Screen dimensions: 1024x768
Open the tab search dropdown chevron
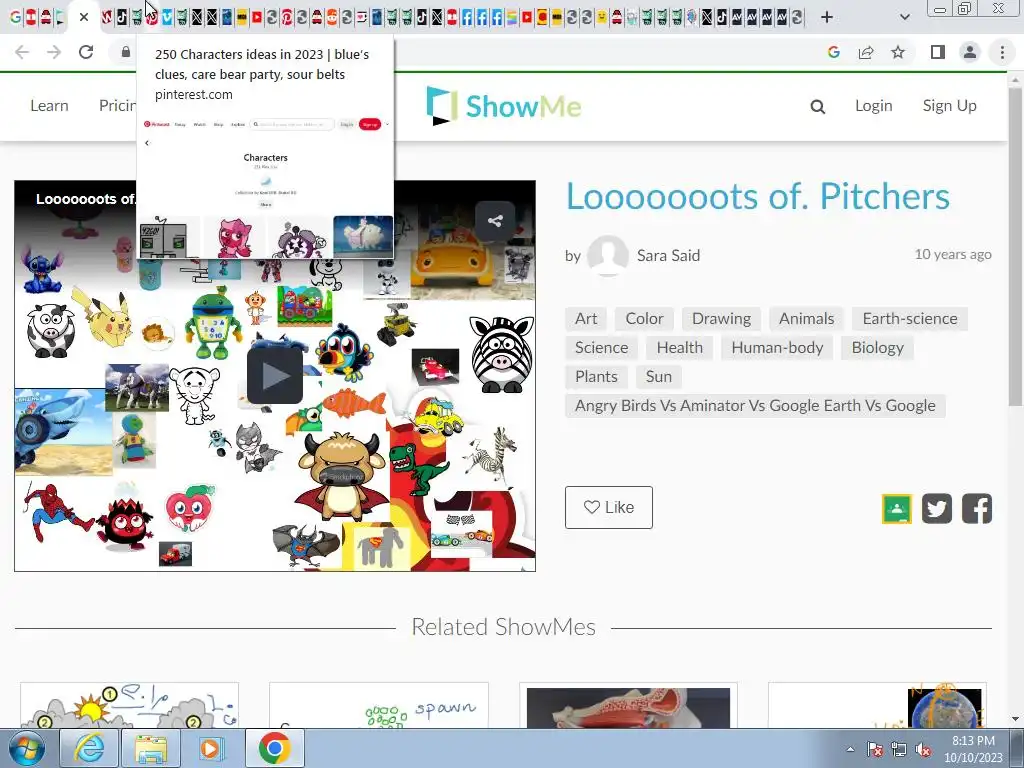pos(904,17)
